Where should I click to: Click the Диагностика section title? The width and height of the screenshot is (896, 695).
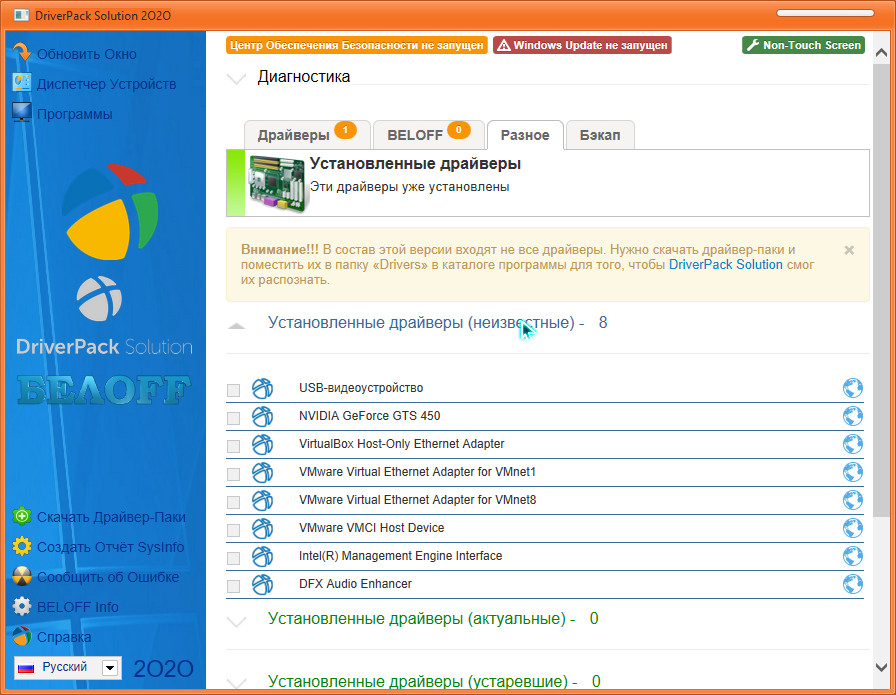click(x=304, y=77)
